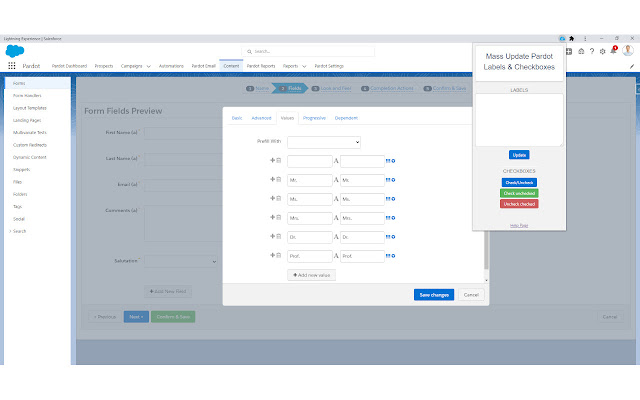
Task: Expand the Reports menu chevron
Action: (x=304, y=66)
